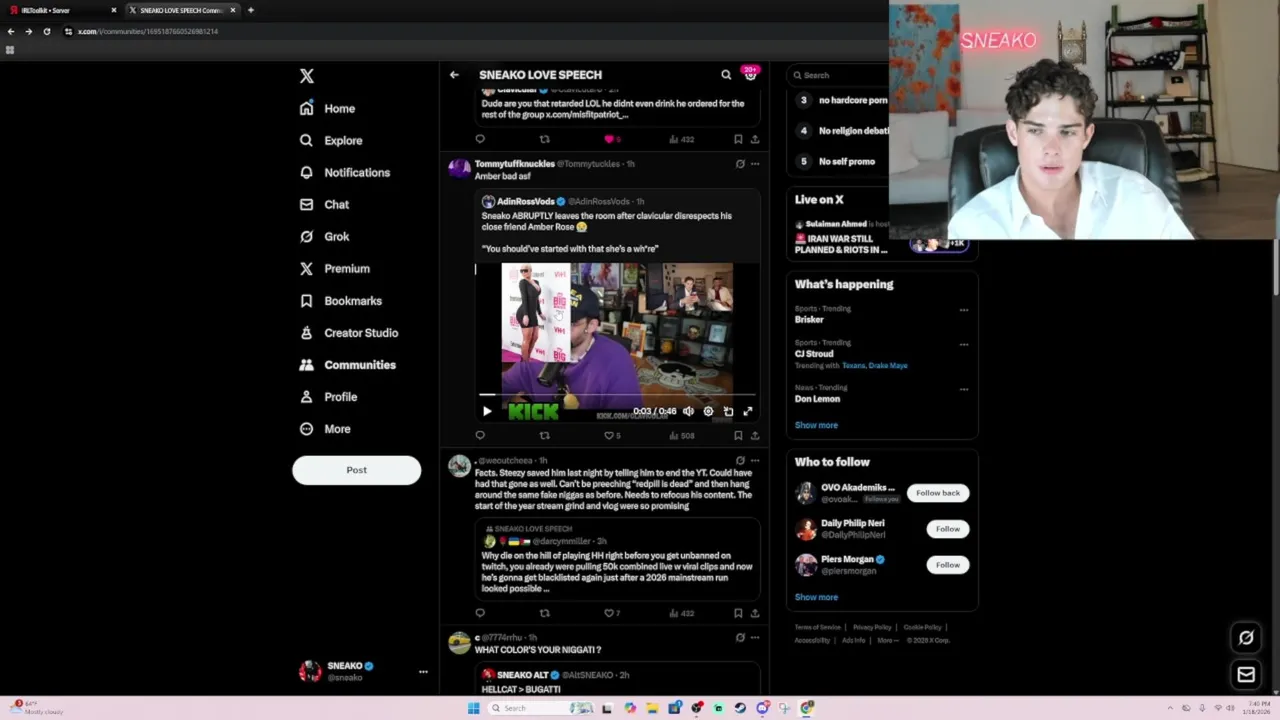Open Explore in the sidebar
Screen dimensions: 1280x720
331,141
